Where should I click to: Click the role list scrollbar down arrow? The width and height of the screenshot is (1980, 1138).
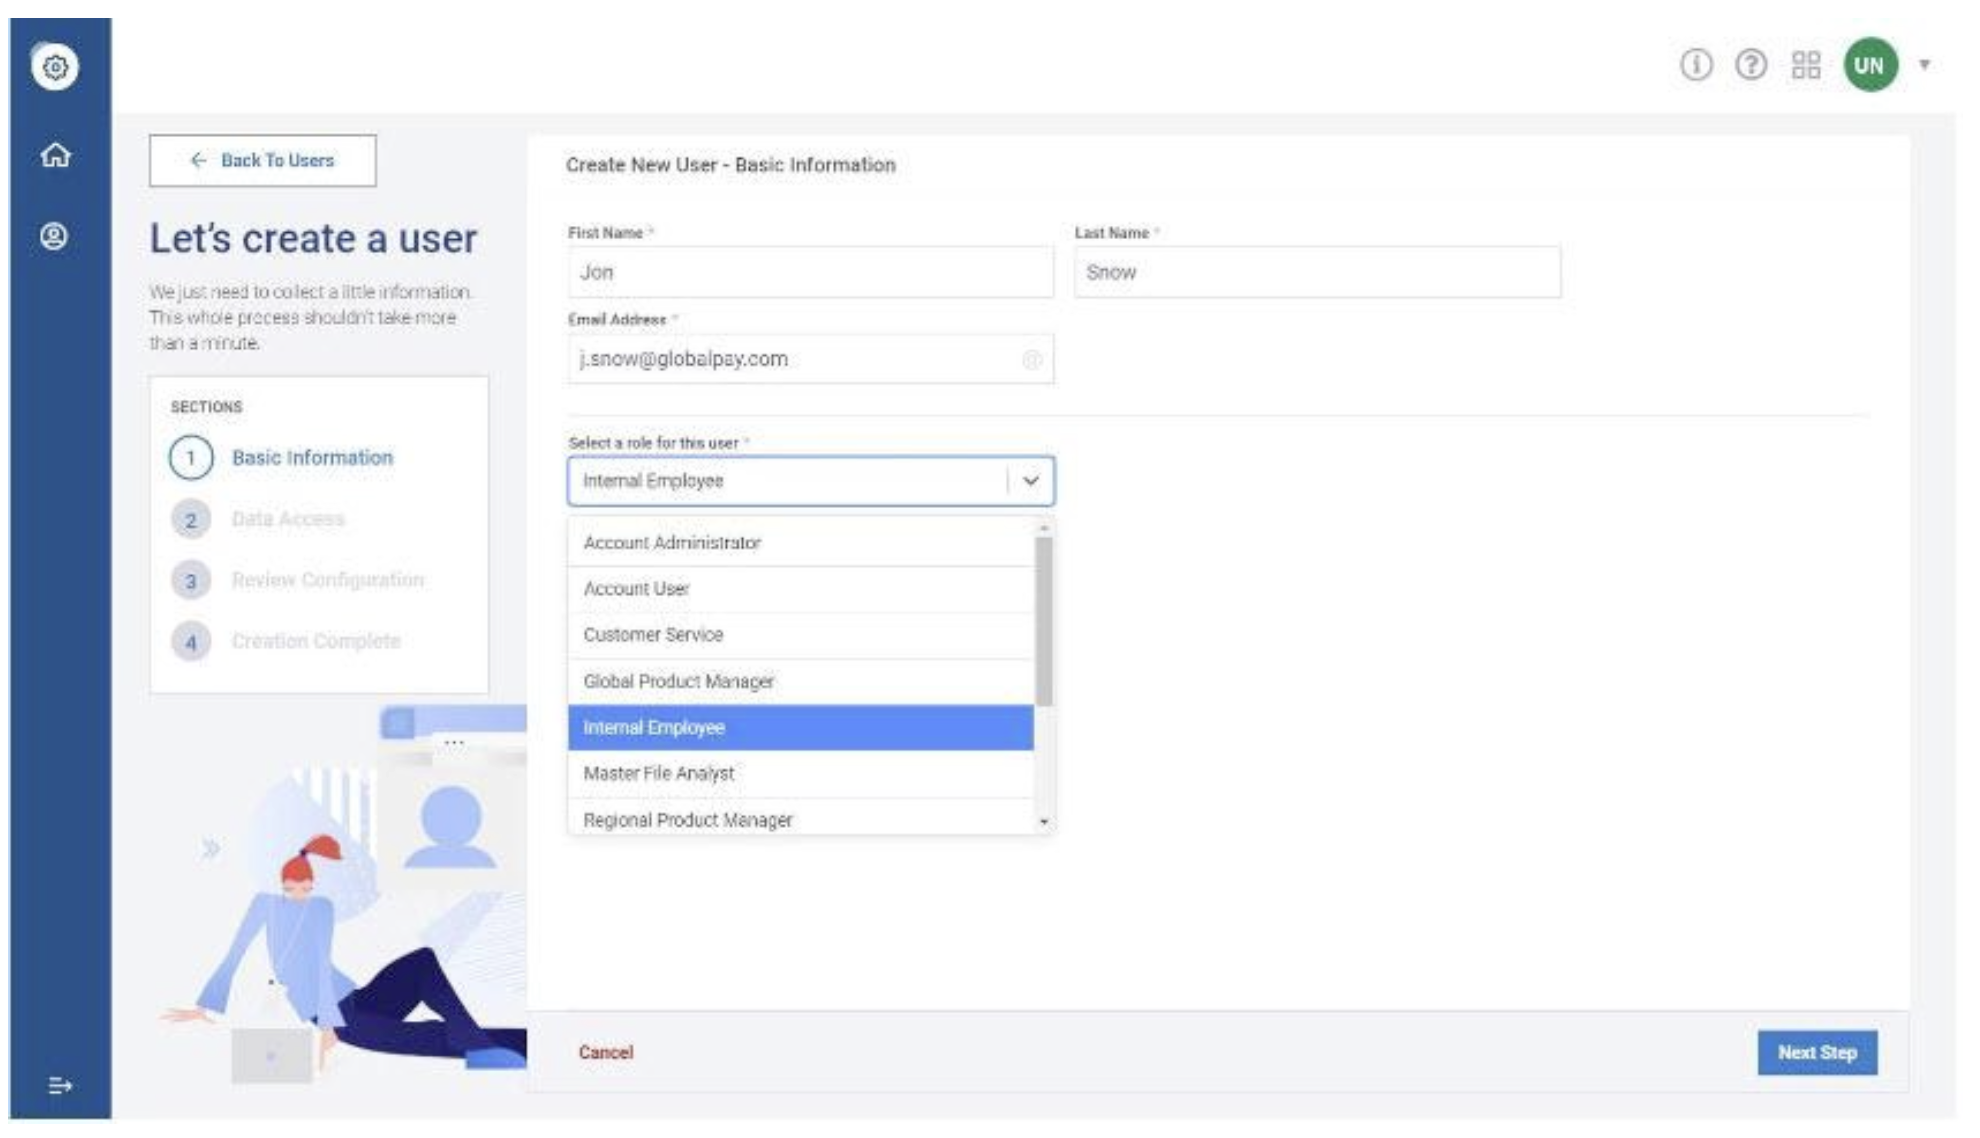point(1044,822)
